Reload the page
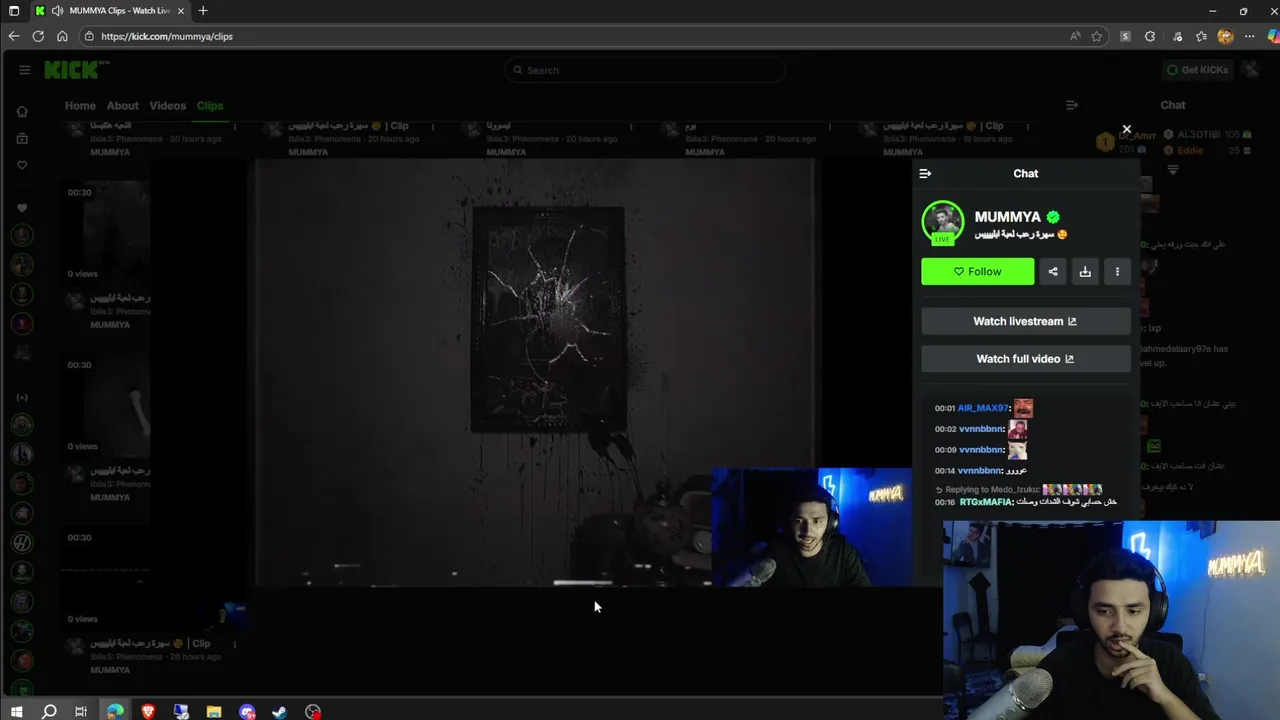This screenshot has height=720, width=1280. pyautogui.click(x=38, y=36)
